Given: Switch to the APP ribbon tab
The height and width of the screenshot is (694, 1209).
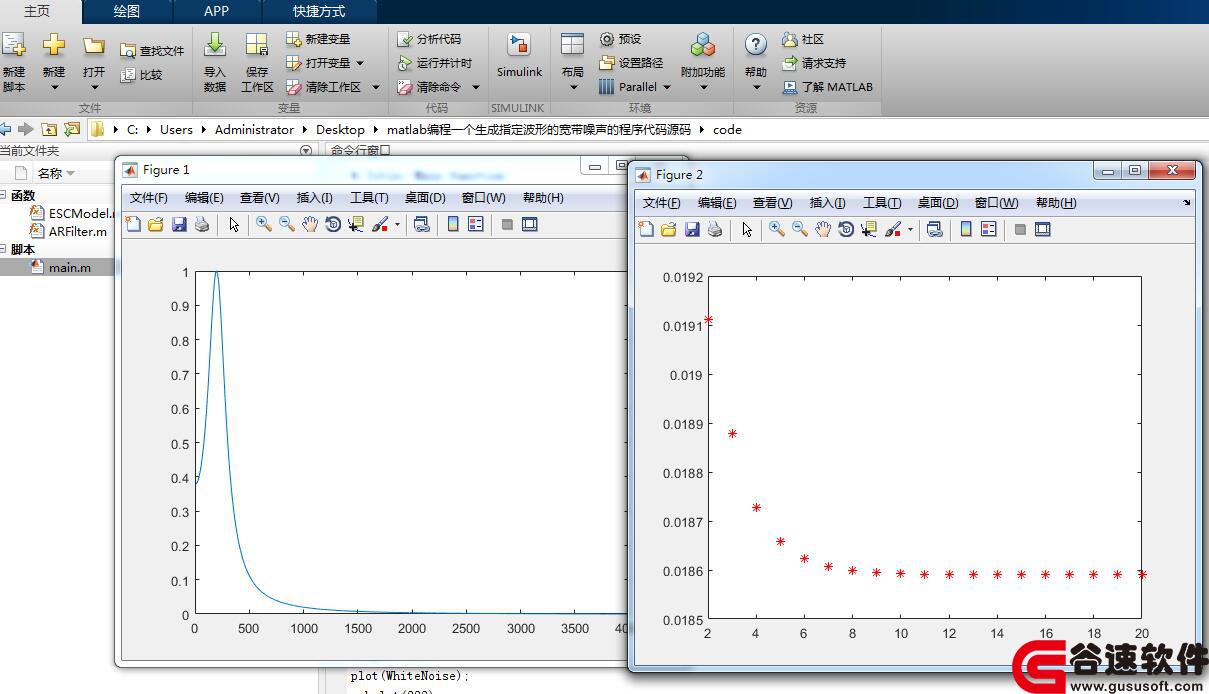Looking at the screenshot, I should pos(216,11).
